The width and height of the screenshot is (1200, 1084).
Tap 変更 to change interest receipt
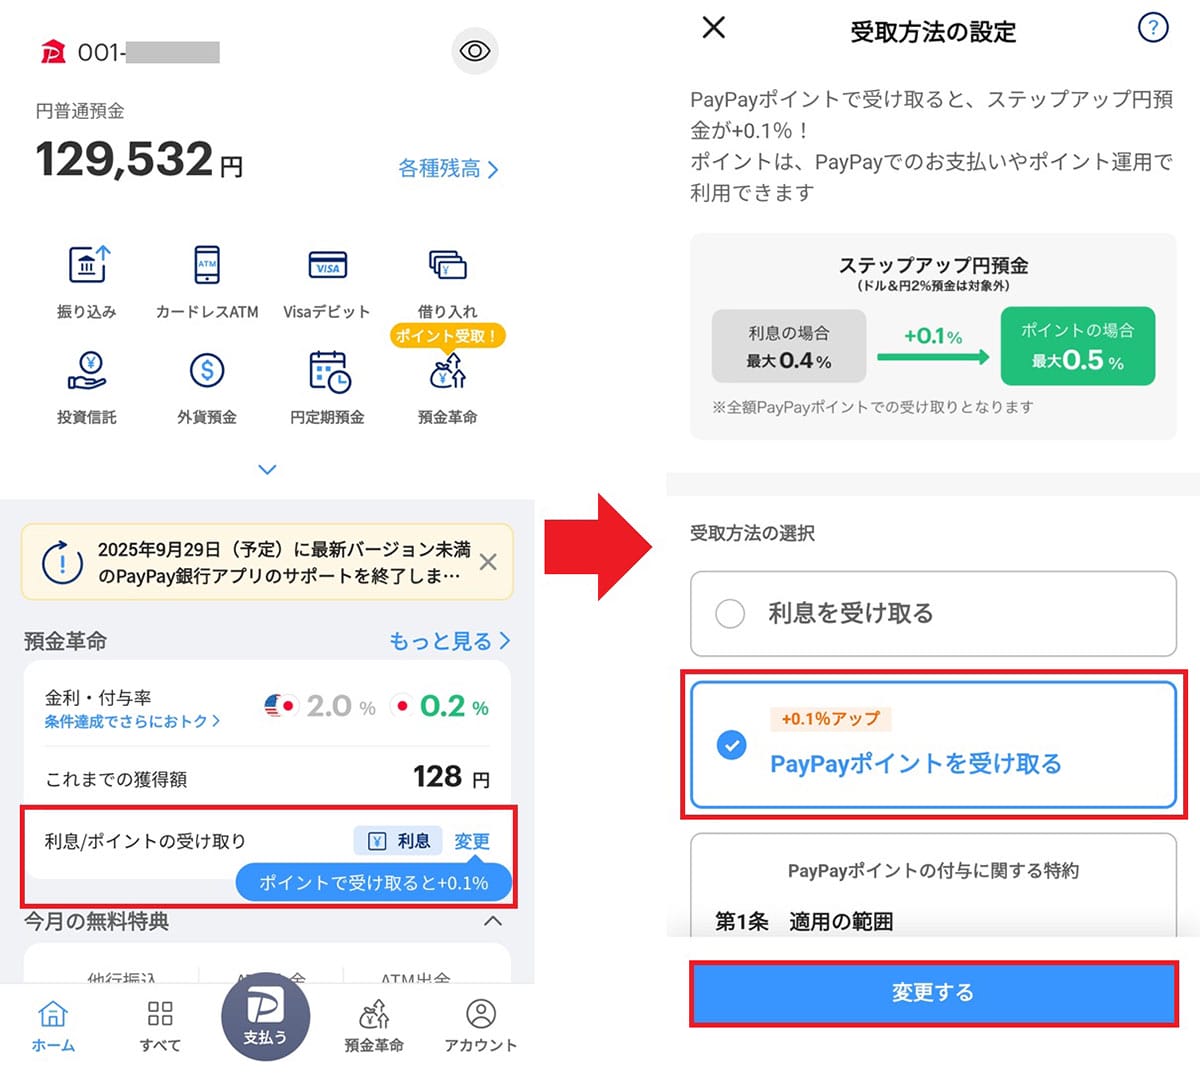472,841
